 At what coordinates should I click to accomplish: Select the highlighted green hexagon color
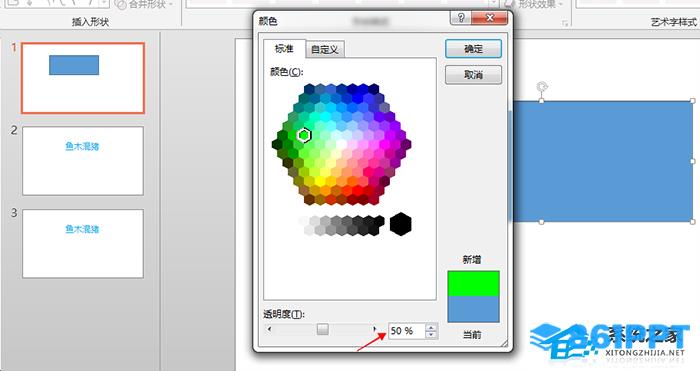coord(304,135)
